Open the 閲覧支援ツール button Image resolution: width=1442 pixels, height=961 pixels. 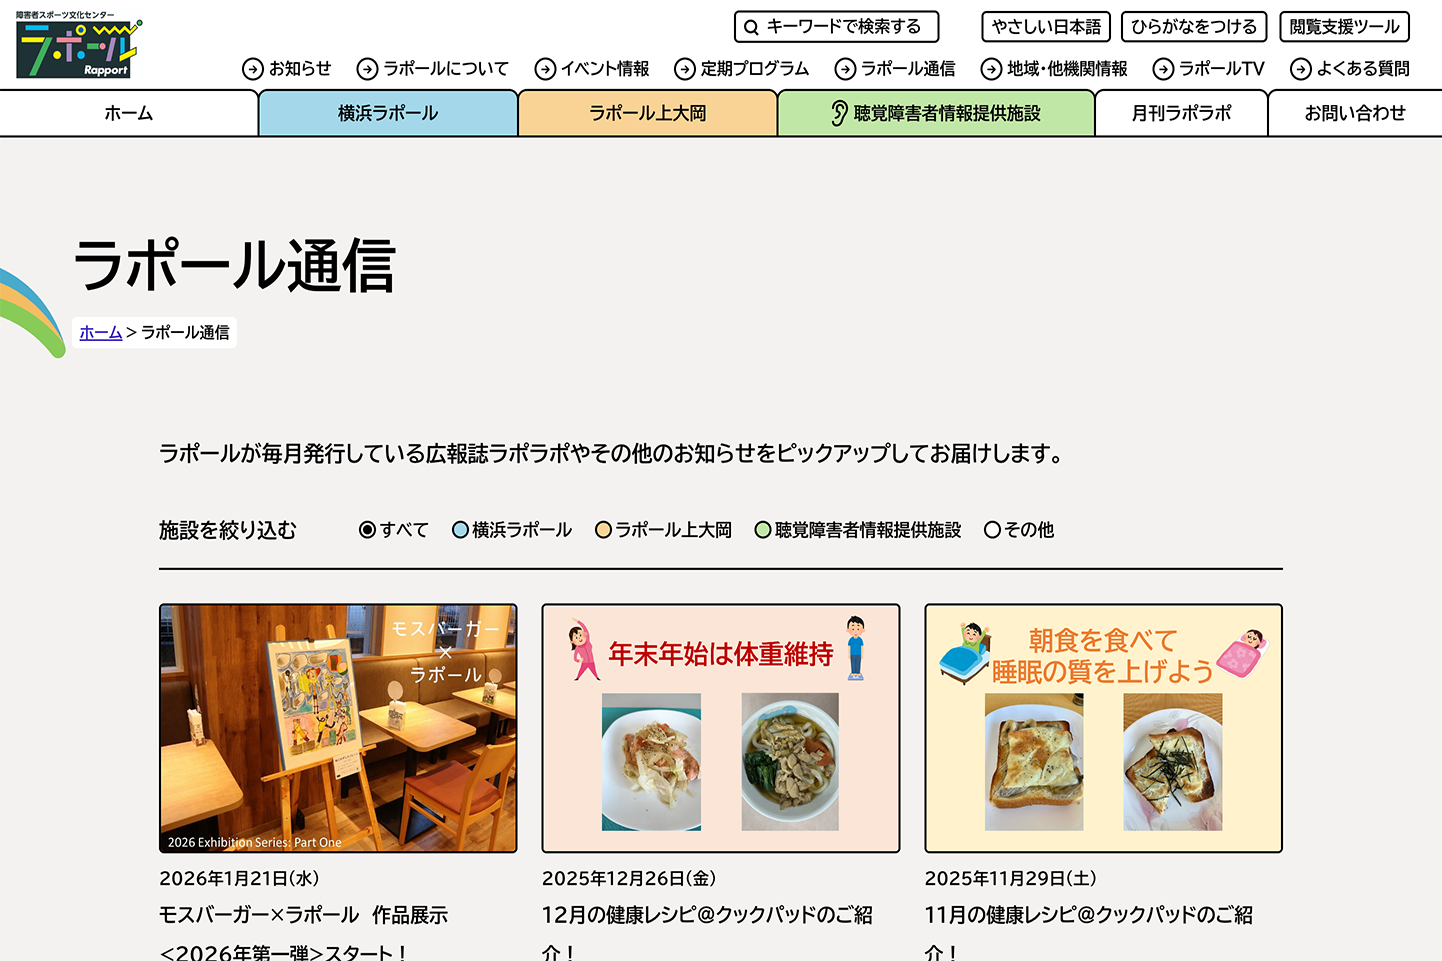point(1344,27)
